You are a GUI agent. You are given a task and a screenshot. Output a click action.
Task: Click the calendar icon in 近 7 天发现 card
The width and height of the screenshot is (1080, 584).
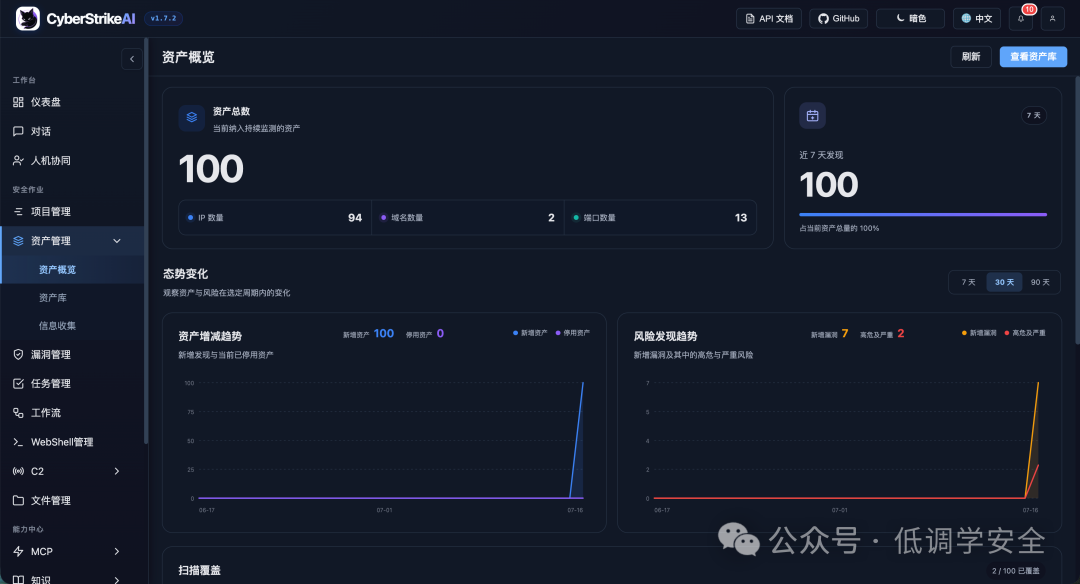pos(812,116)
